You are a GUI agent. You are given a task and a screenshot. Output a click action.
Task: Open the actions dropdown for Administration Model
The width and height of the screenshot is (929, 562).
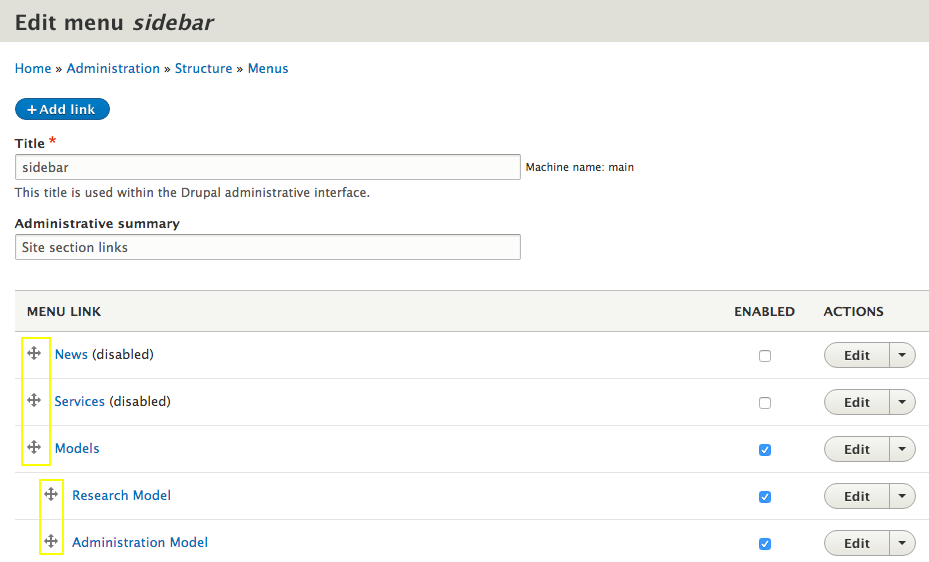point(902,543)
